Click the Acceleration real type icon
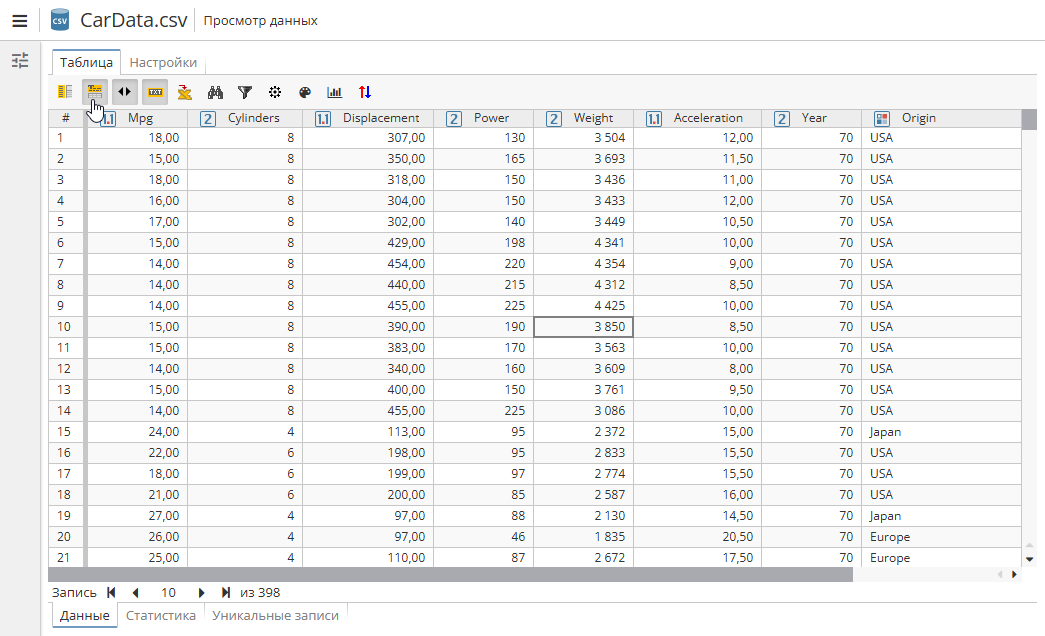 click(654, 119)
